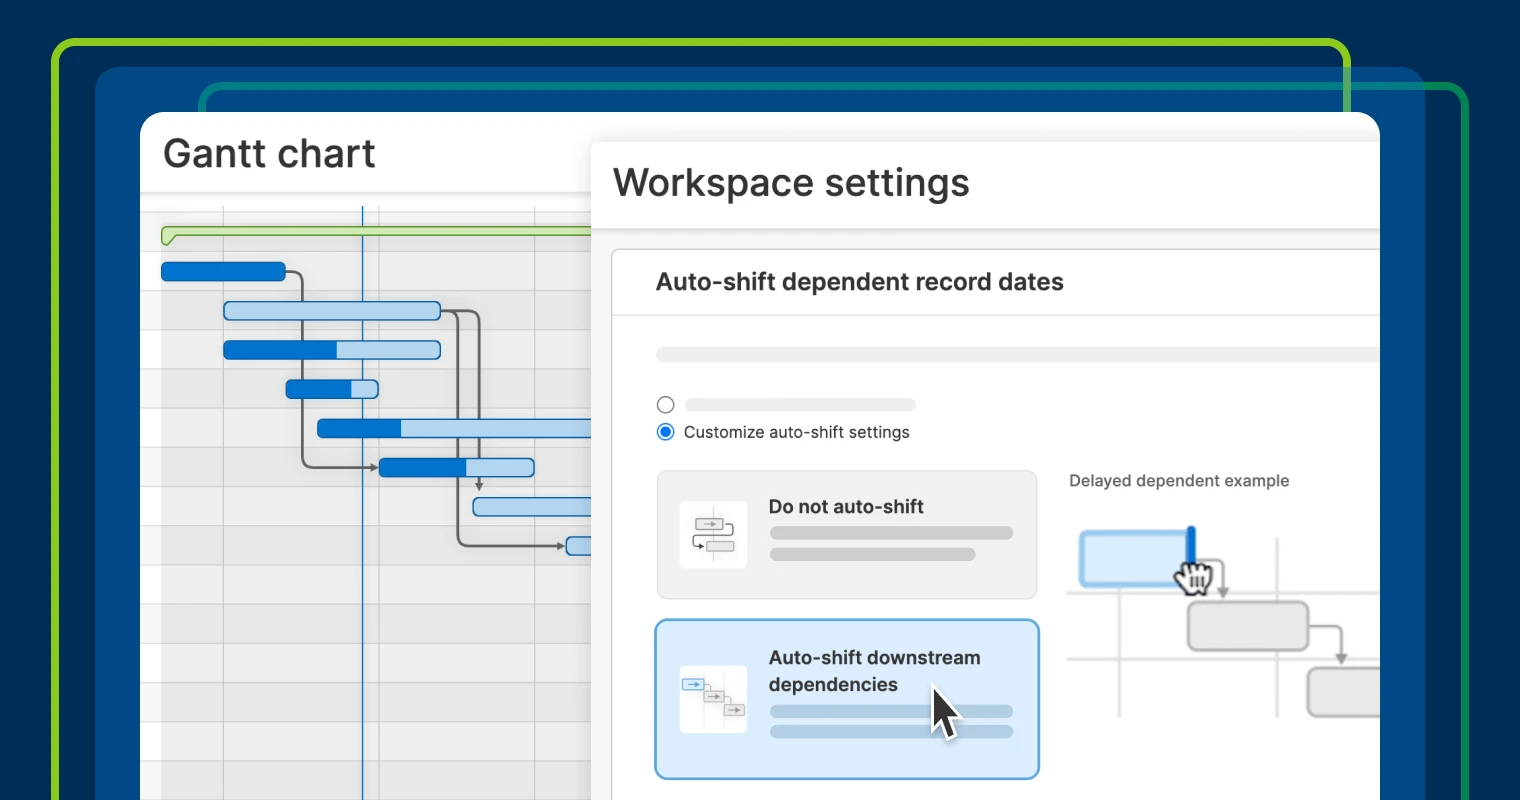Viewport: 1520px width, 800px height.
Task: Select the Customize auto-shift settings radio button
Action: pyautogui.click(x=666, y=432)
